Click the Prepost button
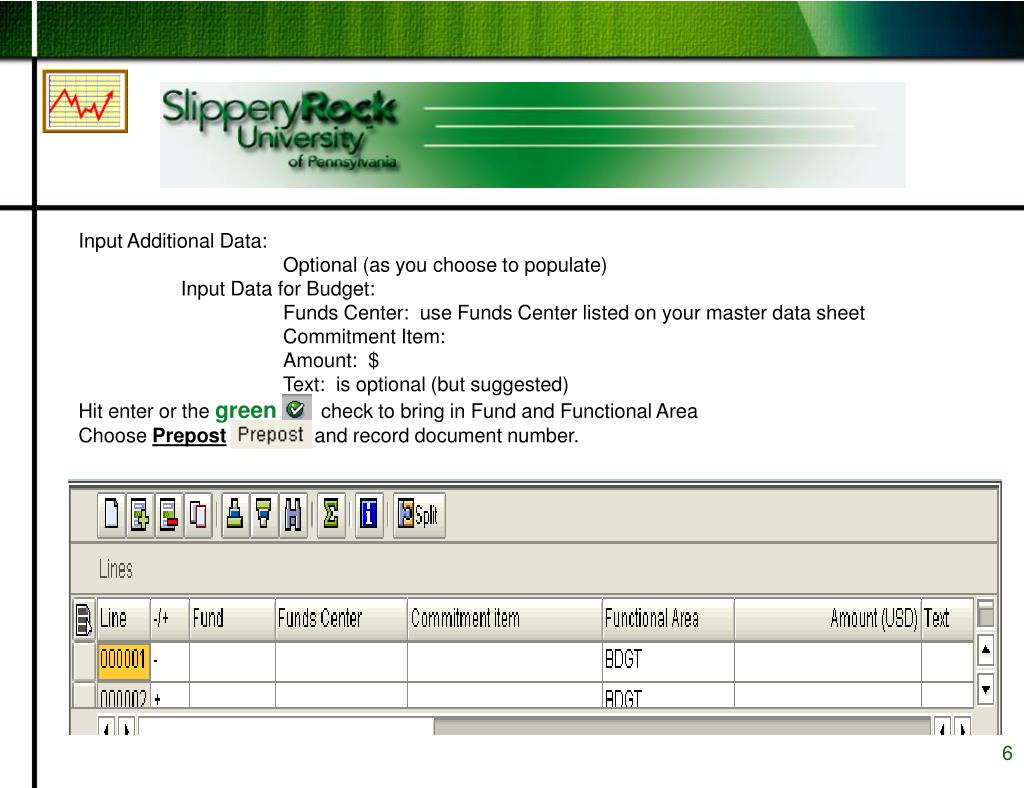 click(271, 435)
